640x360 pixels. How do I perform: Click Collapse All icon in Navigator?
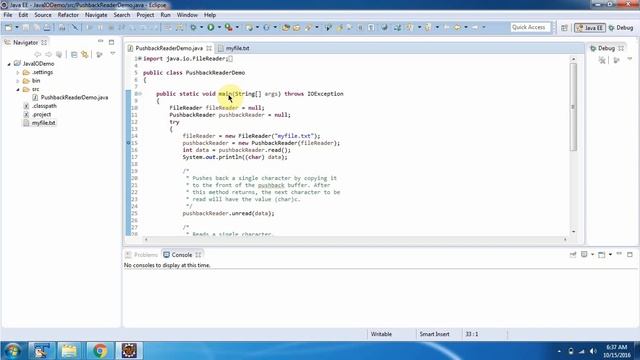[74, 54]
